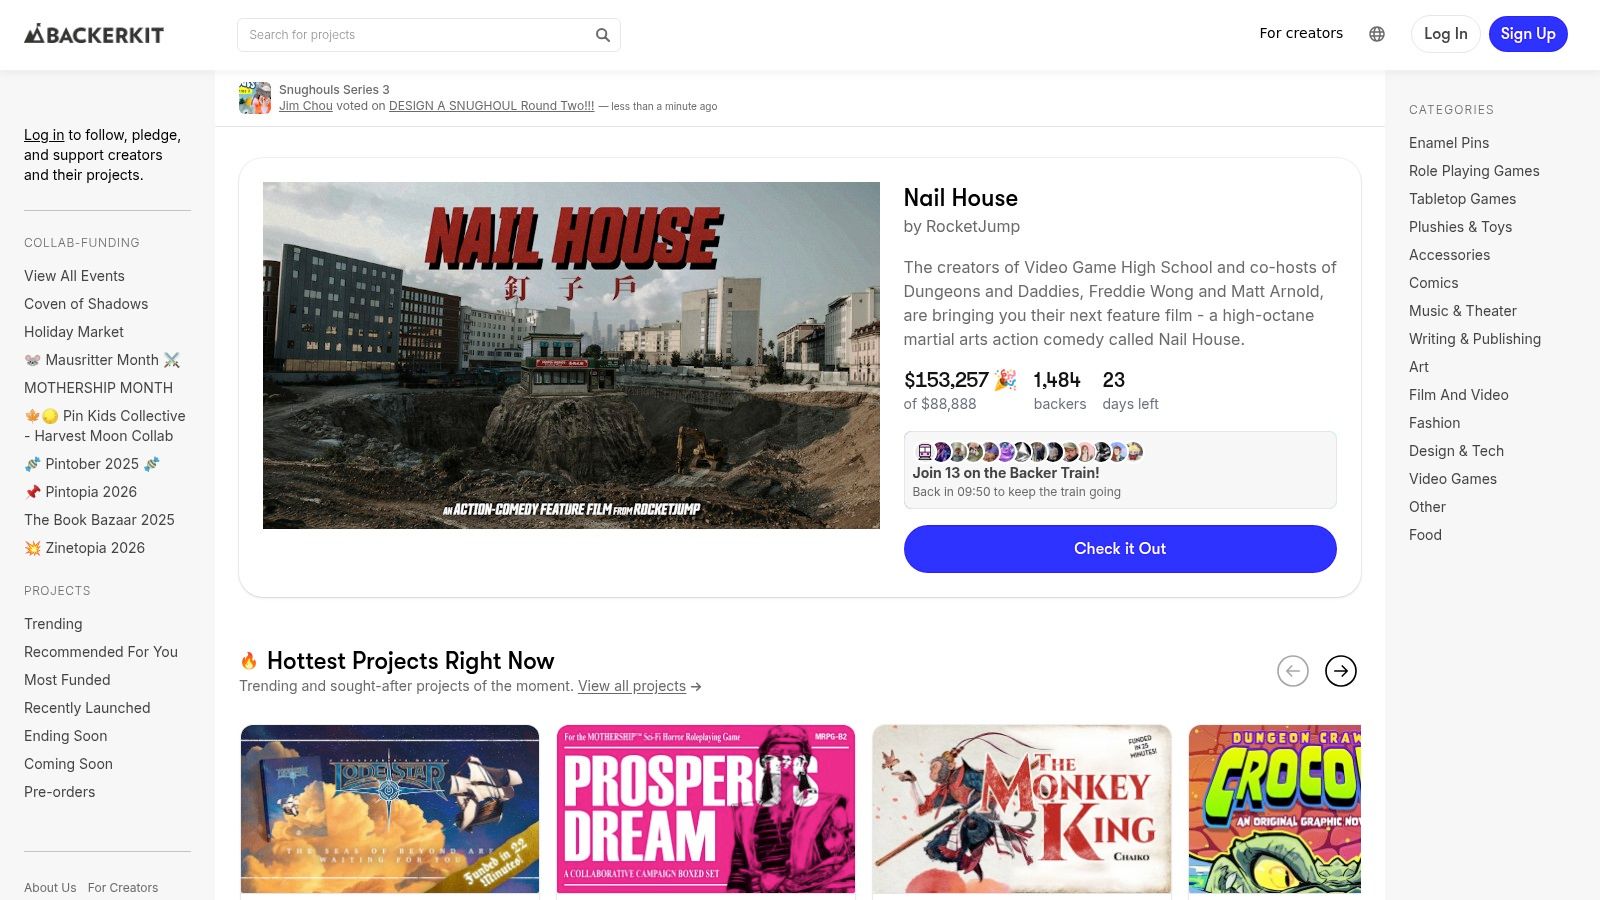The image size is (1600, 900).
Task: Click the Snughouls Series 3 avatar
Action: coord(255,98)
